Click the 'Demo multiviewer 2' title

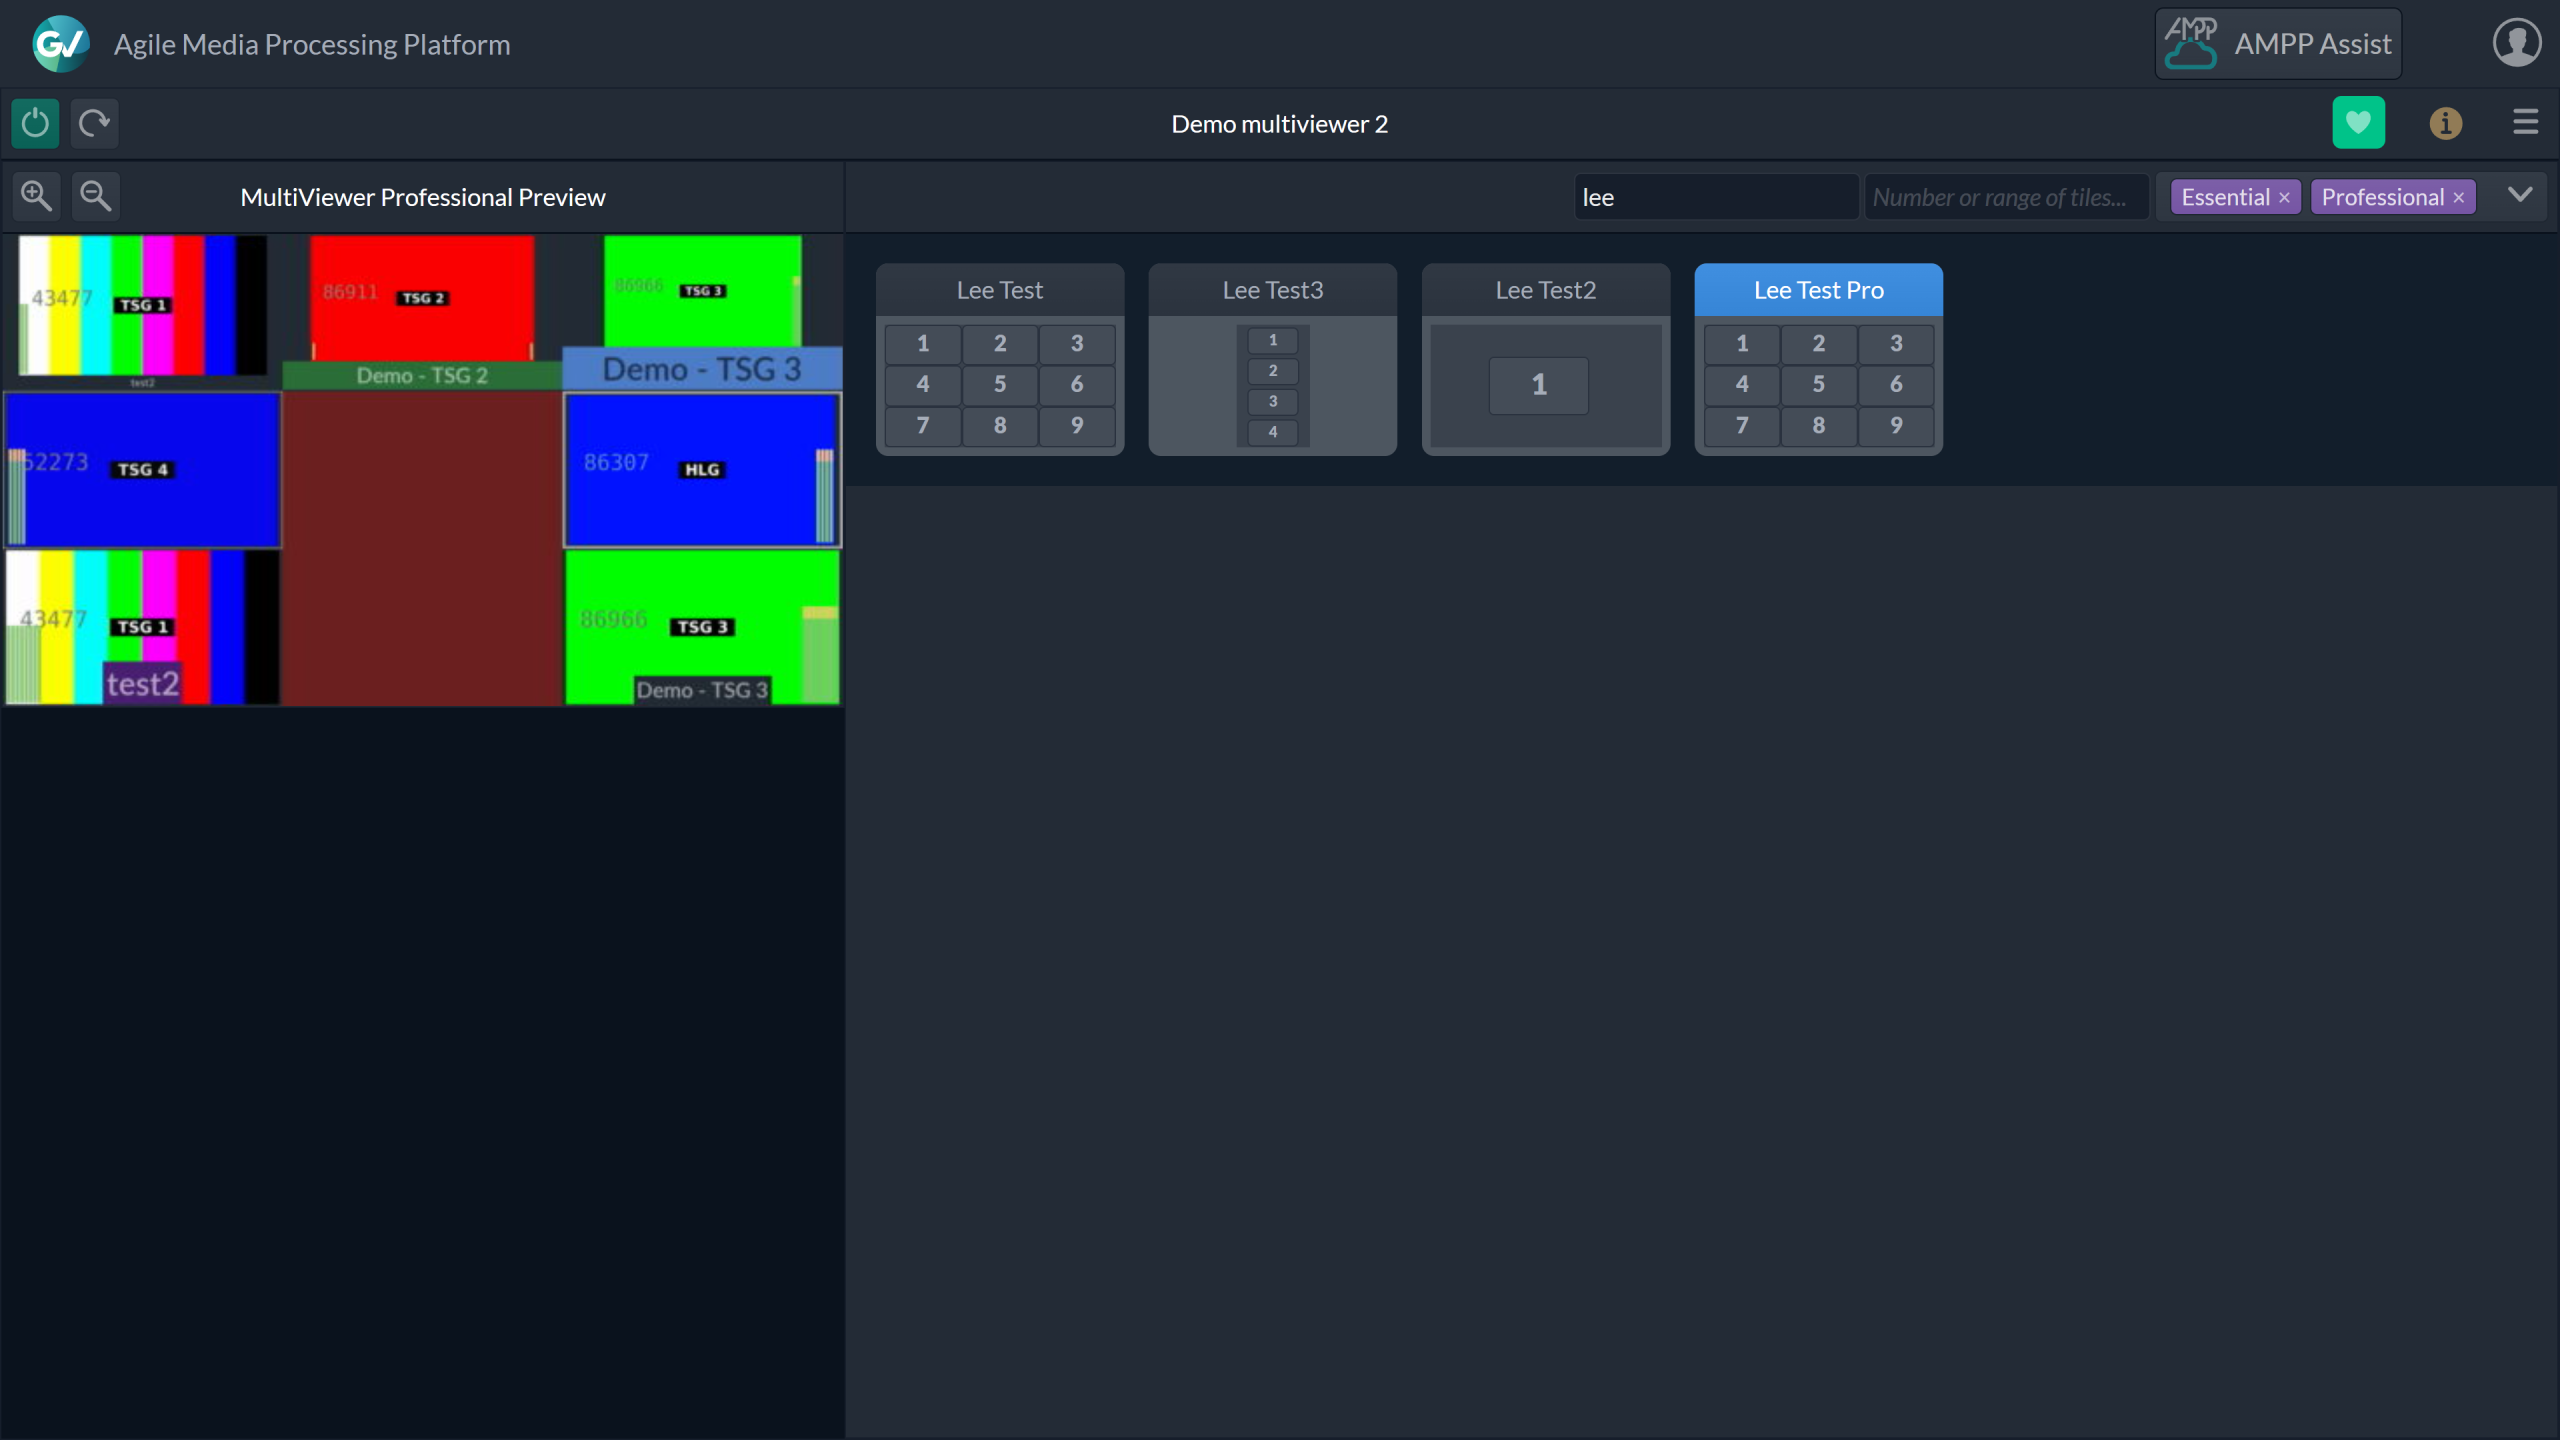coord(1280,124)
